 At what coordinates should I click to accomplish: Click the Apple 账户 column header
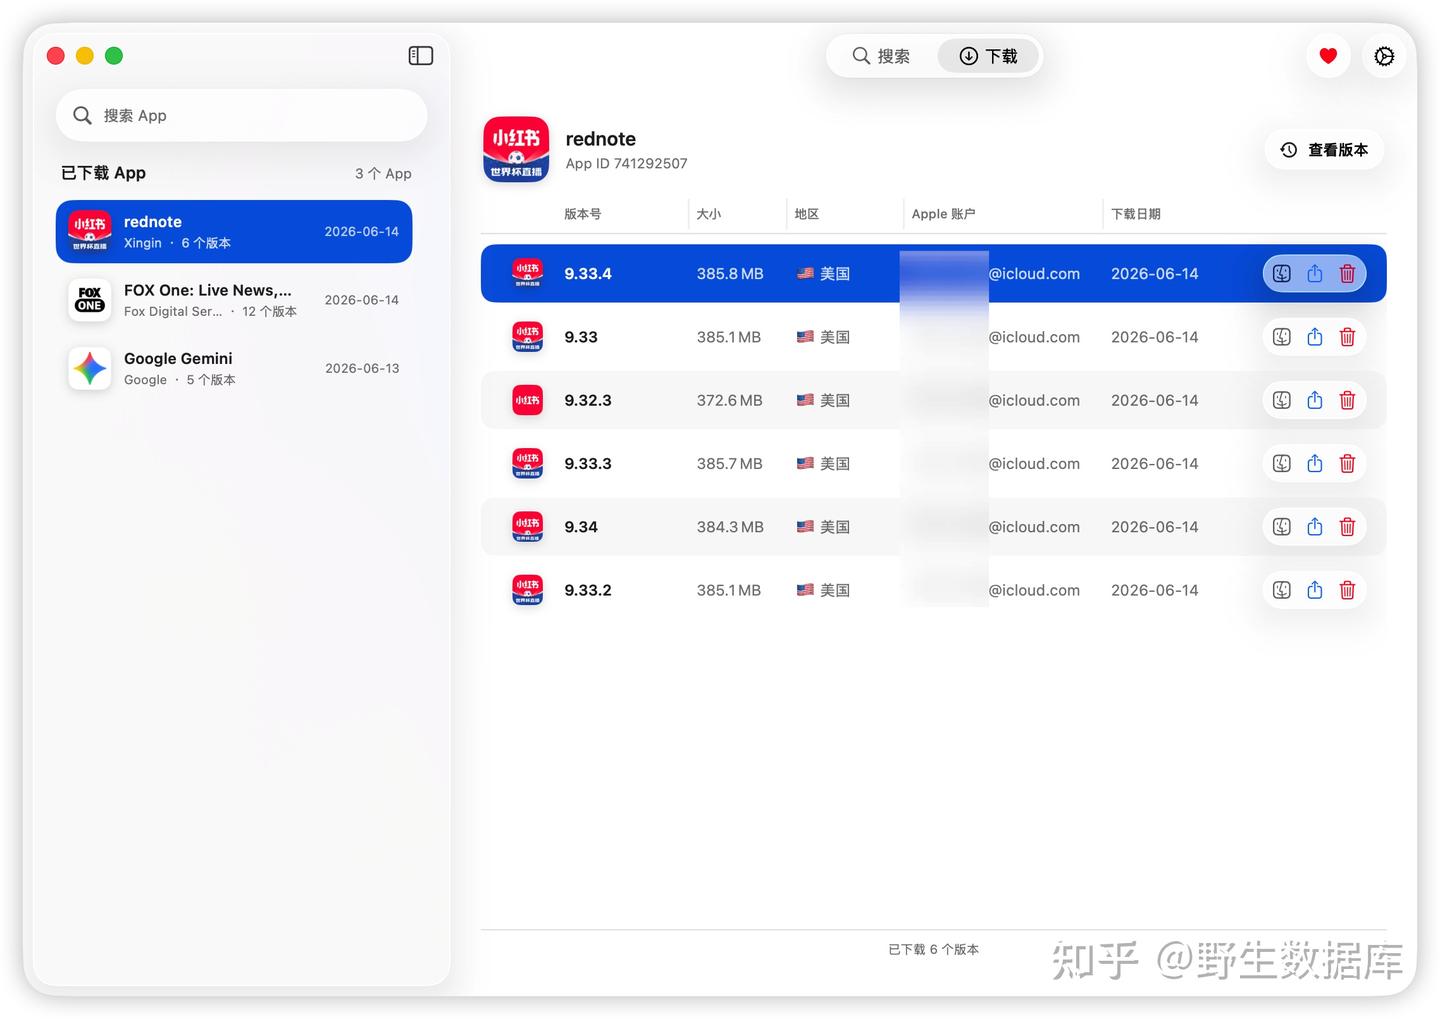pyautogui.click(x=943, y=214)
